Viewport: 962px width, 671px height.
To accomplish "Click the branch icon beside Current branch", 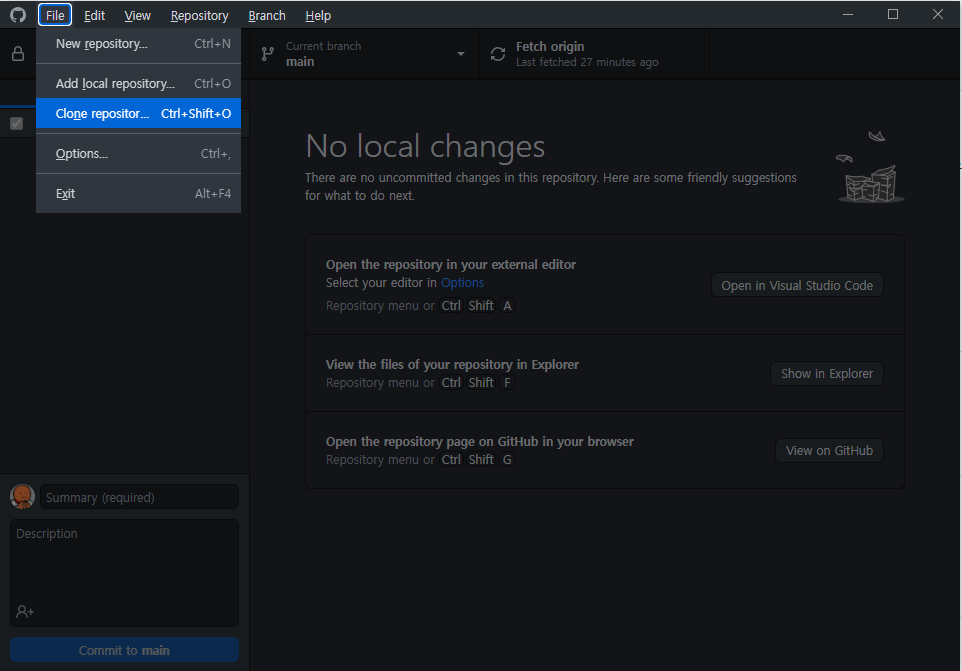I will pyautogui.click(x=267, y=54).
